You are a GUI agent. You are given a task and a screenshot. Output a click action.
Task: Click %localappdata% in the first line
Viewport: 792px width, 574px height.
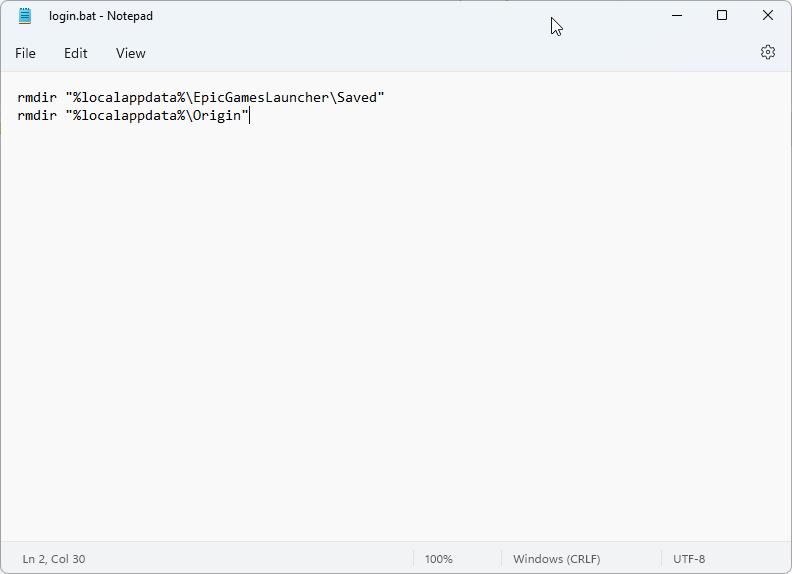point(129,97)
